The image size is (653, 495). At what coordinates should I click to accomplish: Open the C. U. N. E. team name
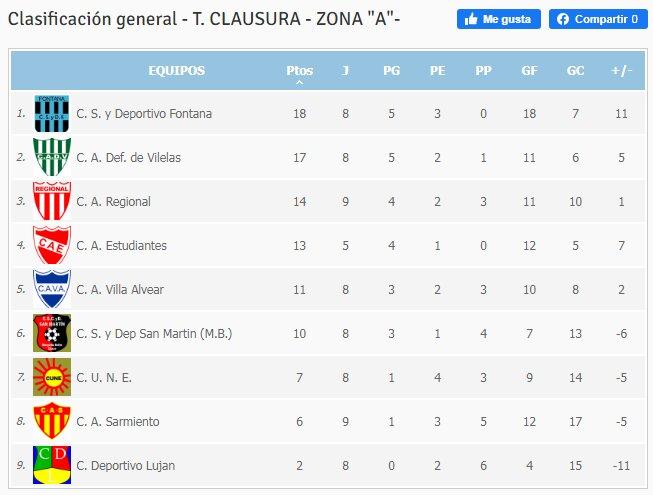[104, 378]
